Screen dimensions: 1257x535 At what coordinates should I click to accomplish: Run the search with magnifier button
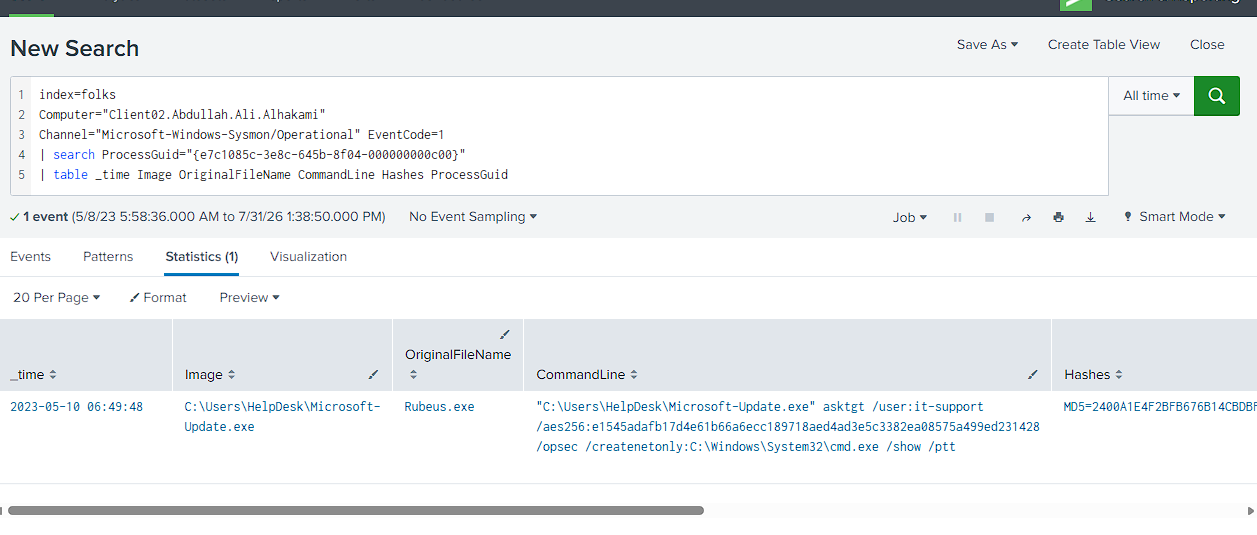(x=1217, y=96)
